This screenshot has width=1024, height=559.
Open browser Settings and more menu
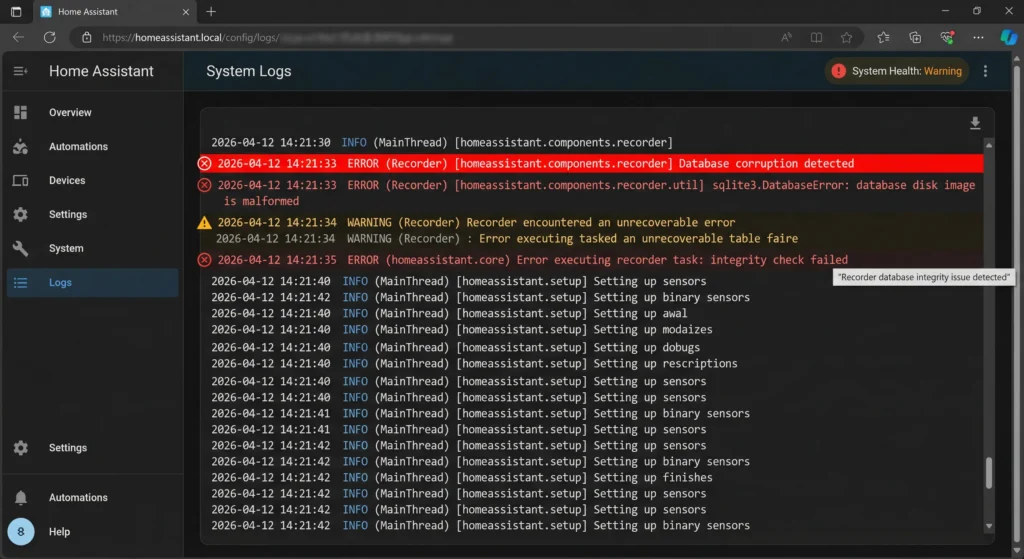pyautogui.click(x=978, y=37)
